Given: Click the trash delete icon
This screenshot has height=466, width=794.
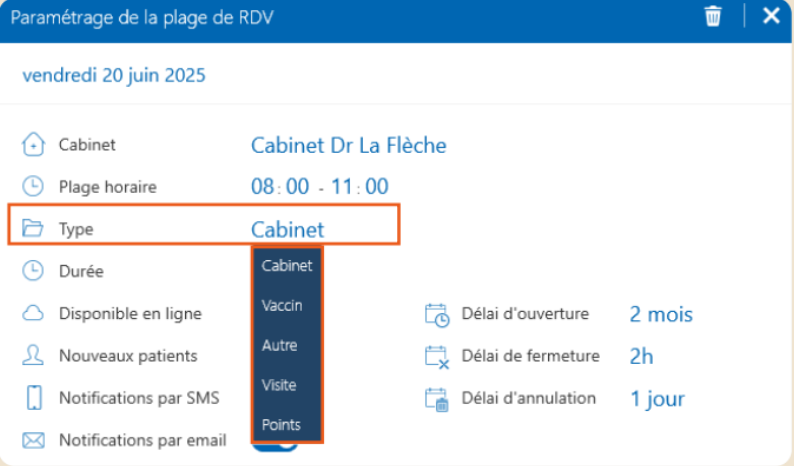Looking at the screenshot, I should pyautogui.click(x=712, y=16).
